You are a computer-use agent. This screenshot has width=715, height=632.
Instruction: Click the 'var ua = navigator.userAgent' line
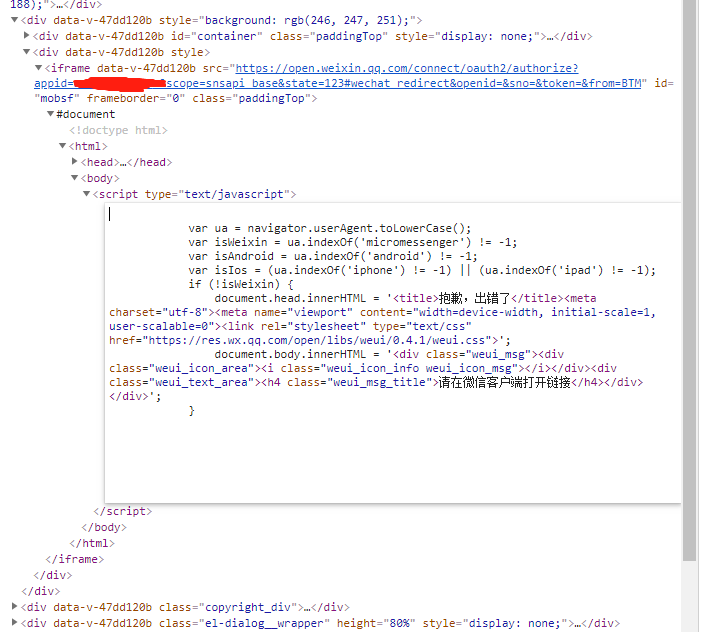click(x=330, y=228)
